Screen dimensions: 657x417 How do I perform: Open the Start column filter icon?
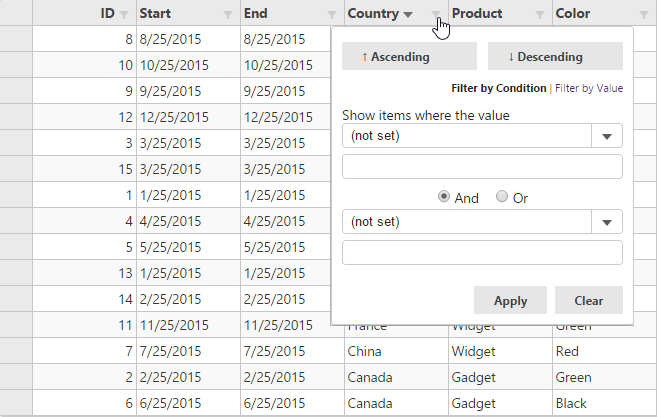click(228, 15)
